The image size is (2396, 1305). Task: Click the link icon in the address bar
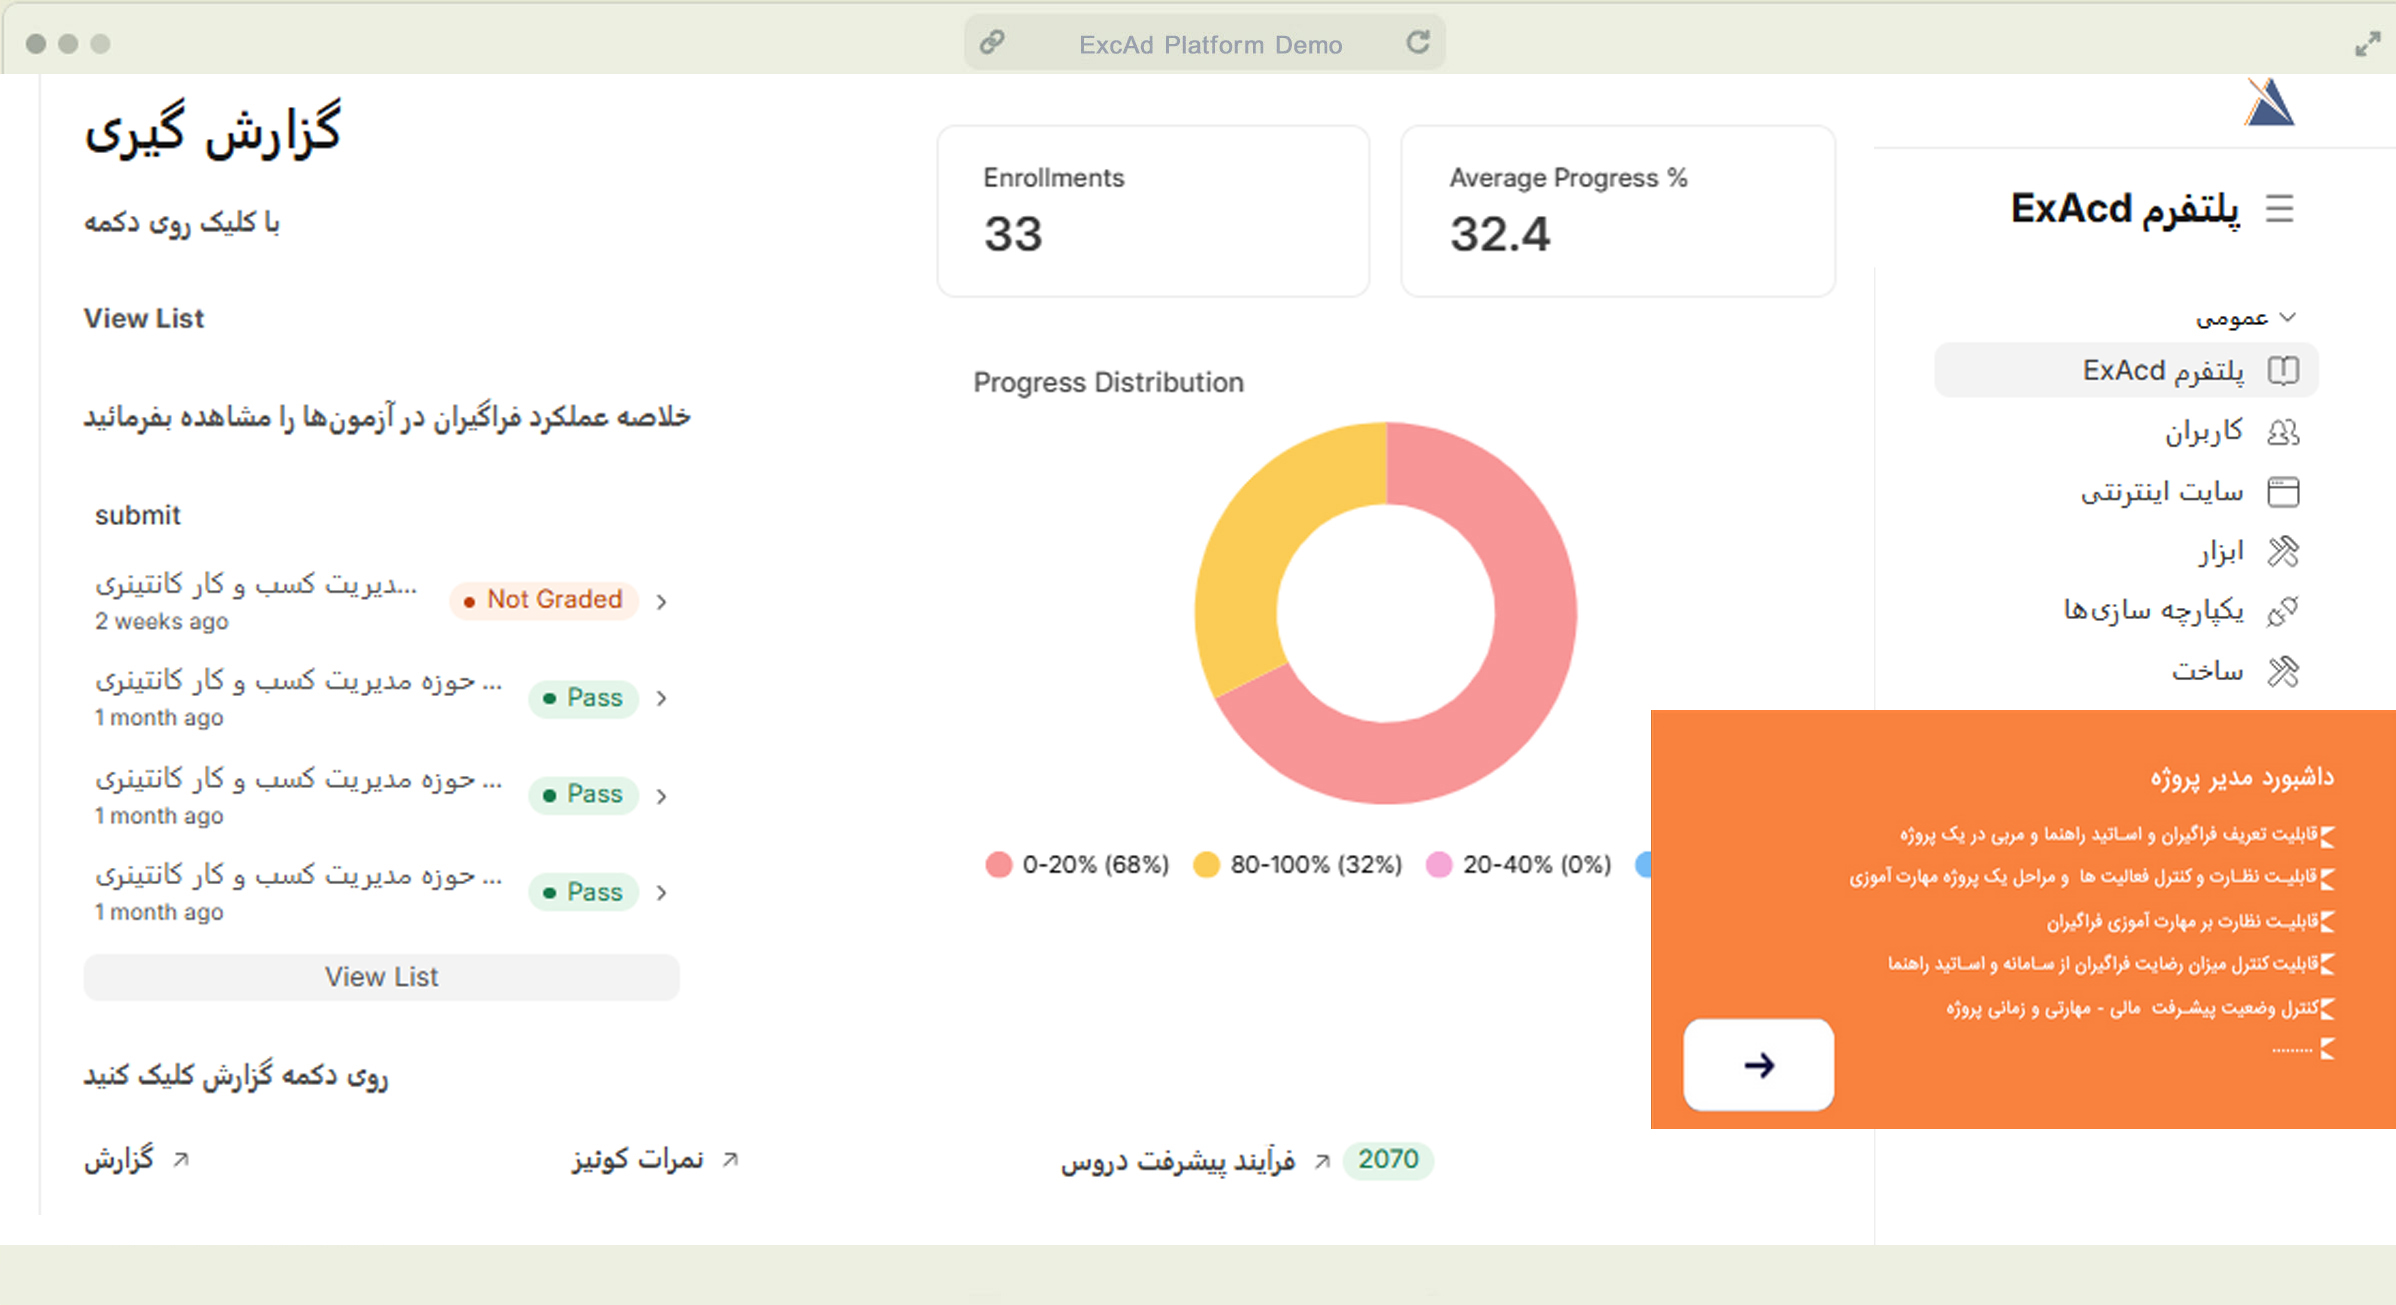click(991, 43)
